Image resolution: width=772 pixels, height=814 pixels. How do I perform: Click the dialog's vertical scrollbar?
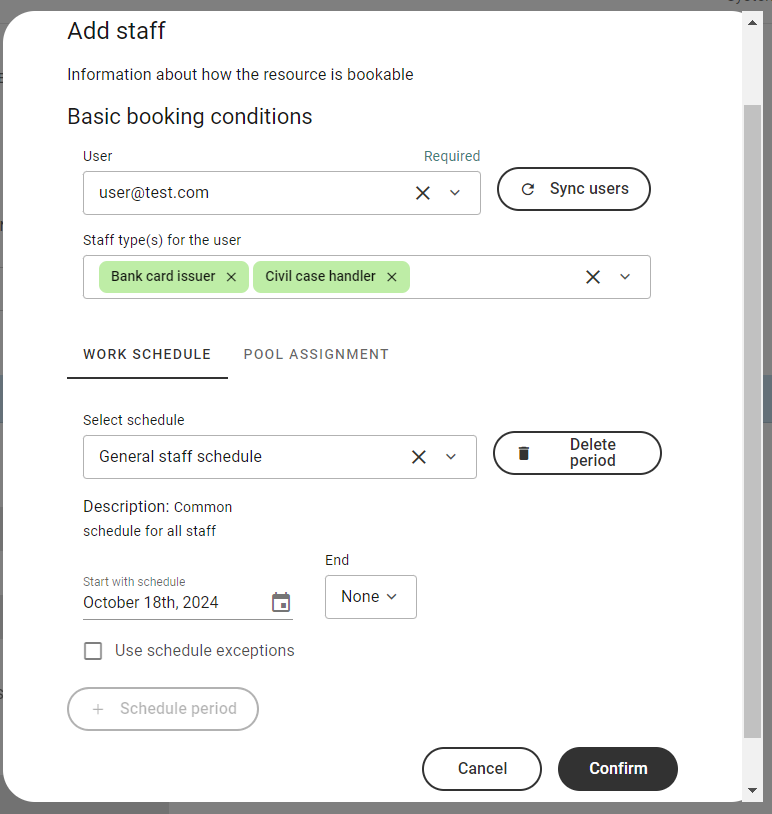pyautogui.click(x=753, y=400)
